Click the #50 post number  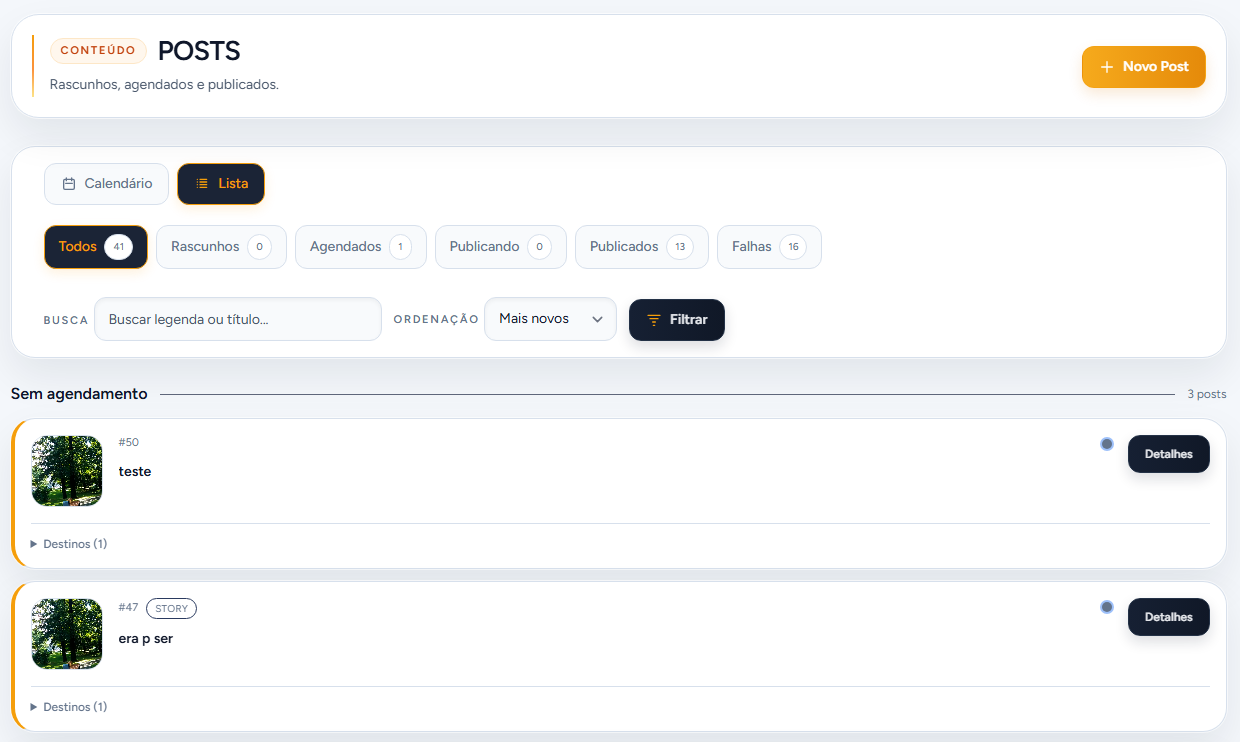(129, 442)
